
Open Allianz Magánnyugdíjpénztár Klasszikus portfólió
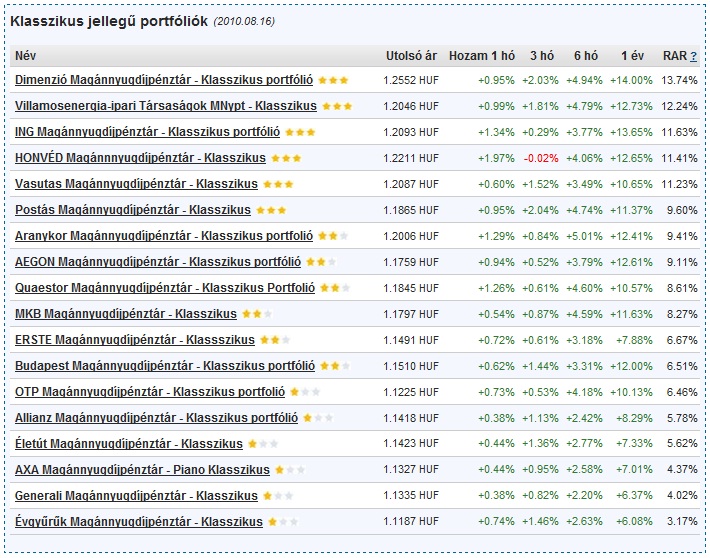coord(156,418)
